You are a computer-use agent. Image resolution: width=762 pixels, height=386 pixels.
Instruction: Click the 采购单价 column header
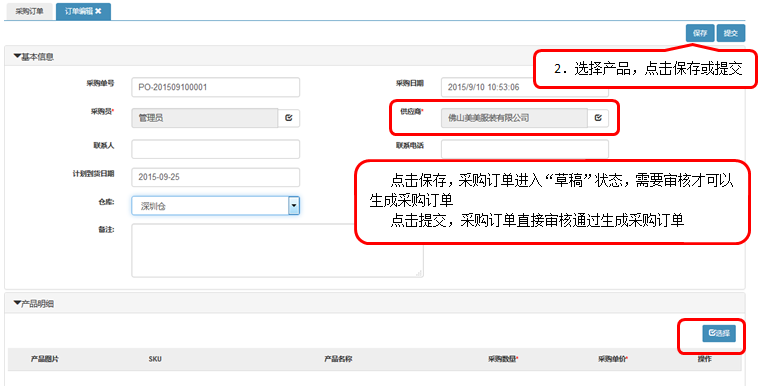(613, 359)
